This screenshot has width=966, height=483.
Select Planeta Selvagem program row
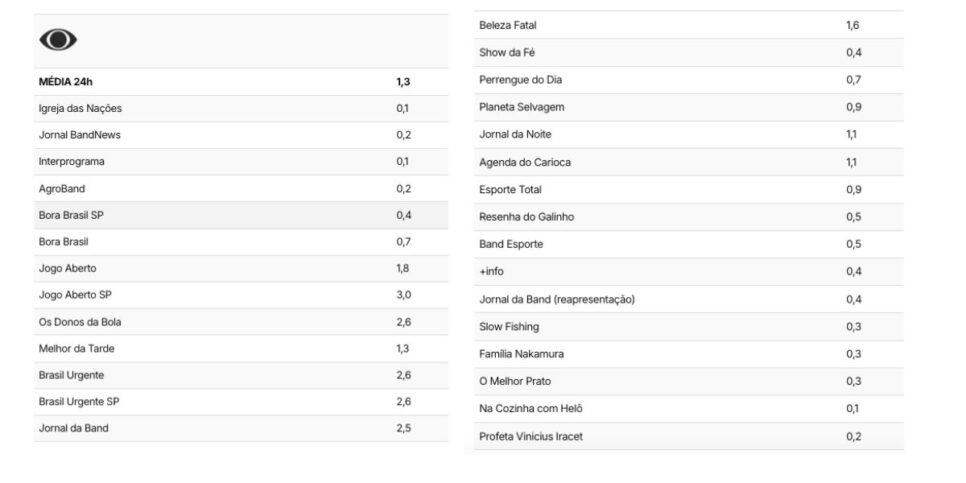[689, 107]
